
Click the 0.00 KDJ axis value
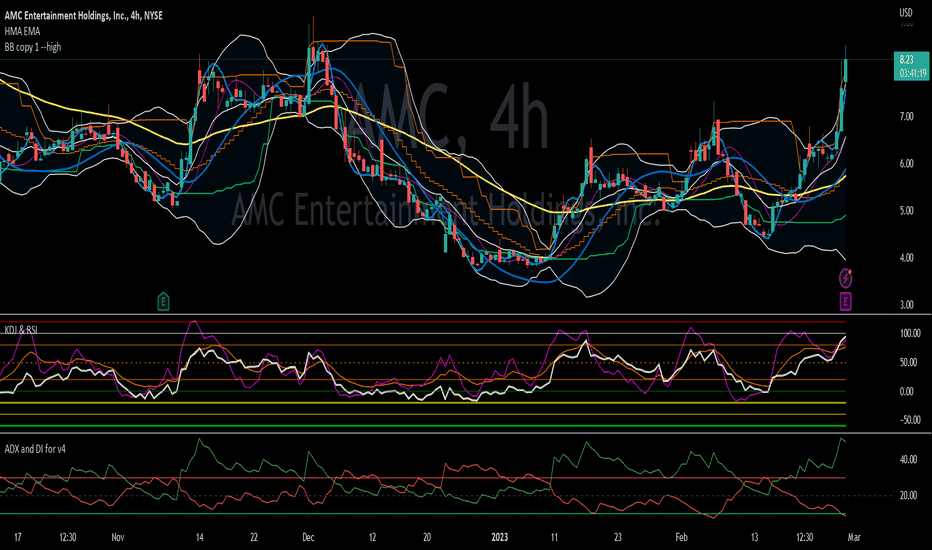pos(906,391)
